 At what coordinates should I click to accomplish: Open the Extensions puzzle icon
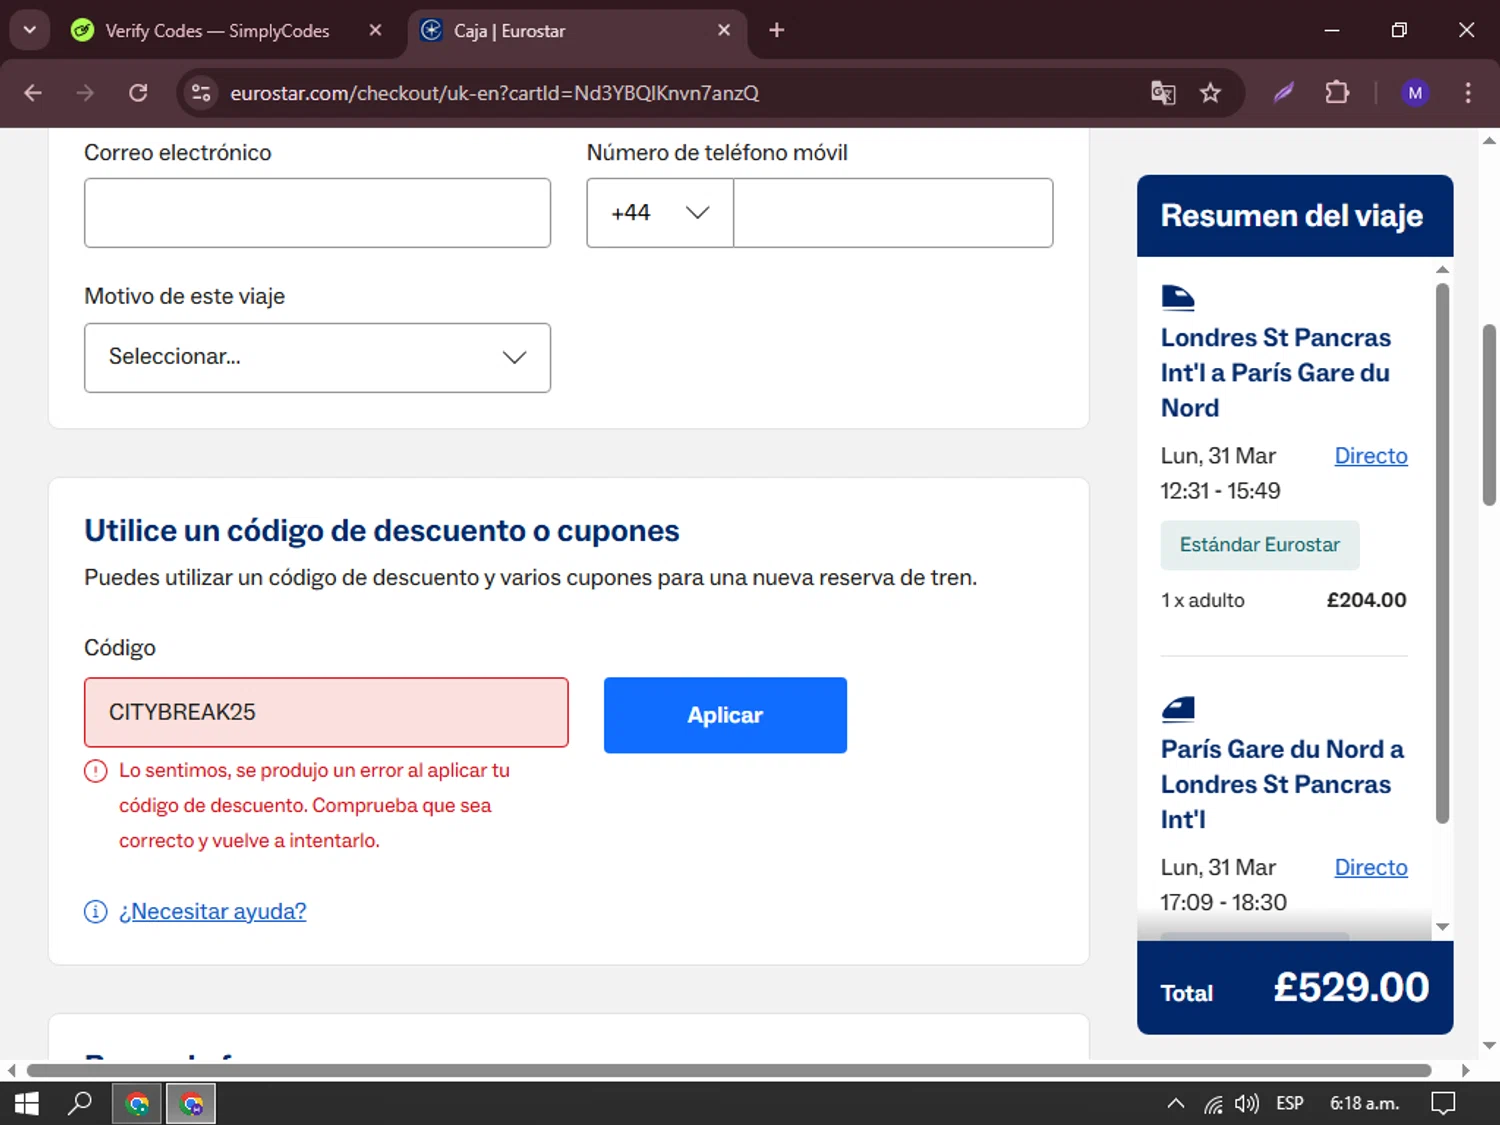pyautogui.click(x=1337, y=93)
